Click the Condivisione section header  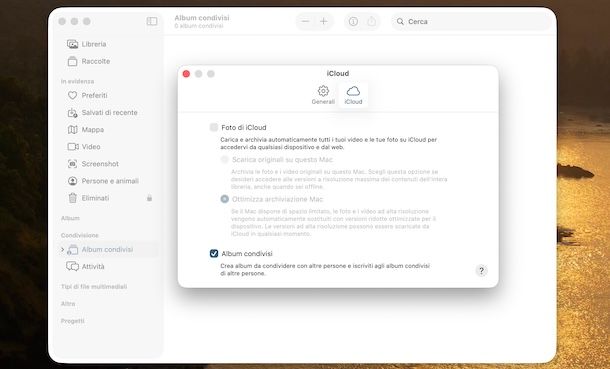(80, 235)
